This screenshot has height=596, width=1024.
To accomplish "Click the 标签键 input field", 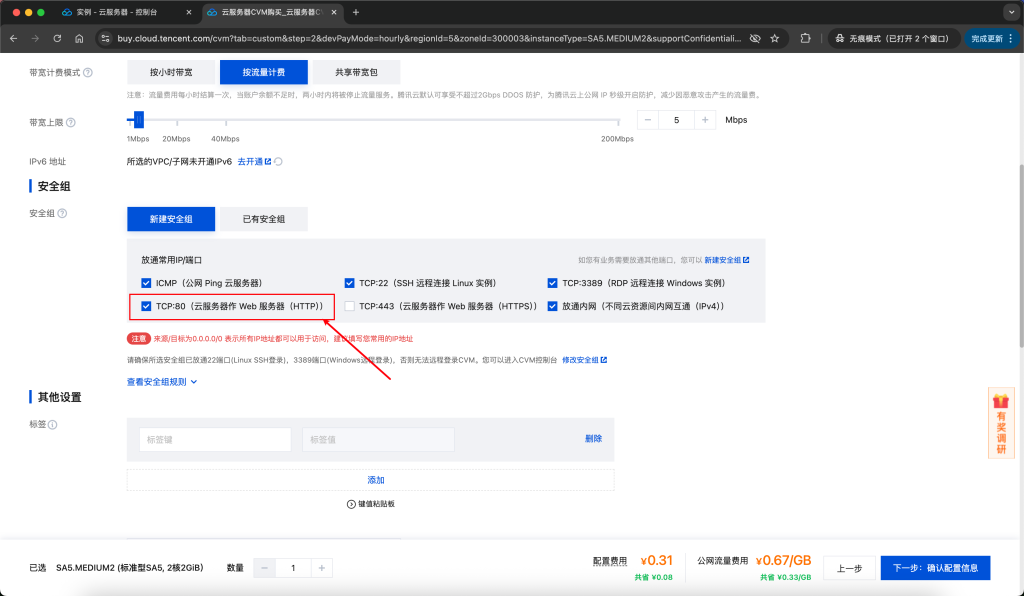I will 214,439.
